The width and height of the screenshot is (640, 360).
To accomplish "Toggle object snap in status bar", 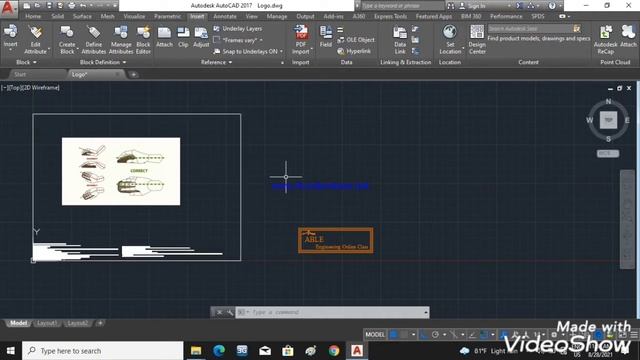I will click(484, 335).
